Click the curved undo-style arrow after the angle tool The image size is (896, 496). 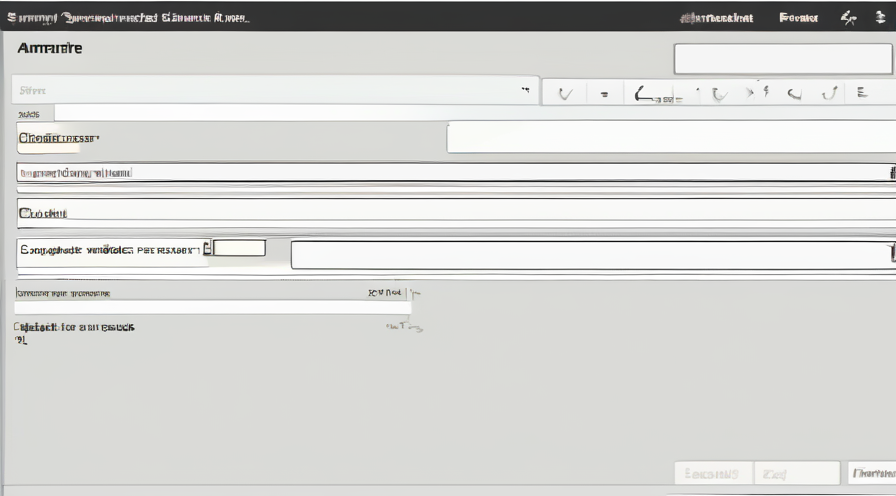pyautogui.click(x=718, y=94)
